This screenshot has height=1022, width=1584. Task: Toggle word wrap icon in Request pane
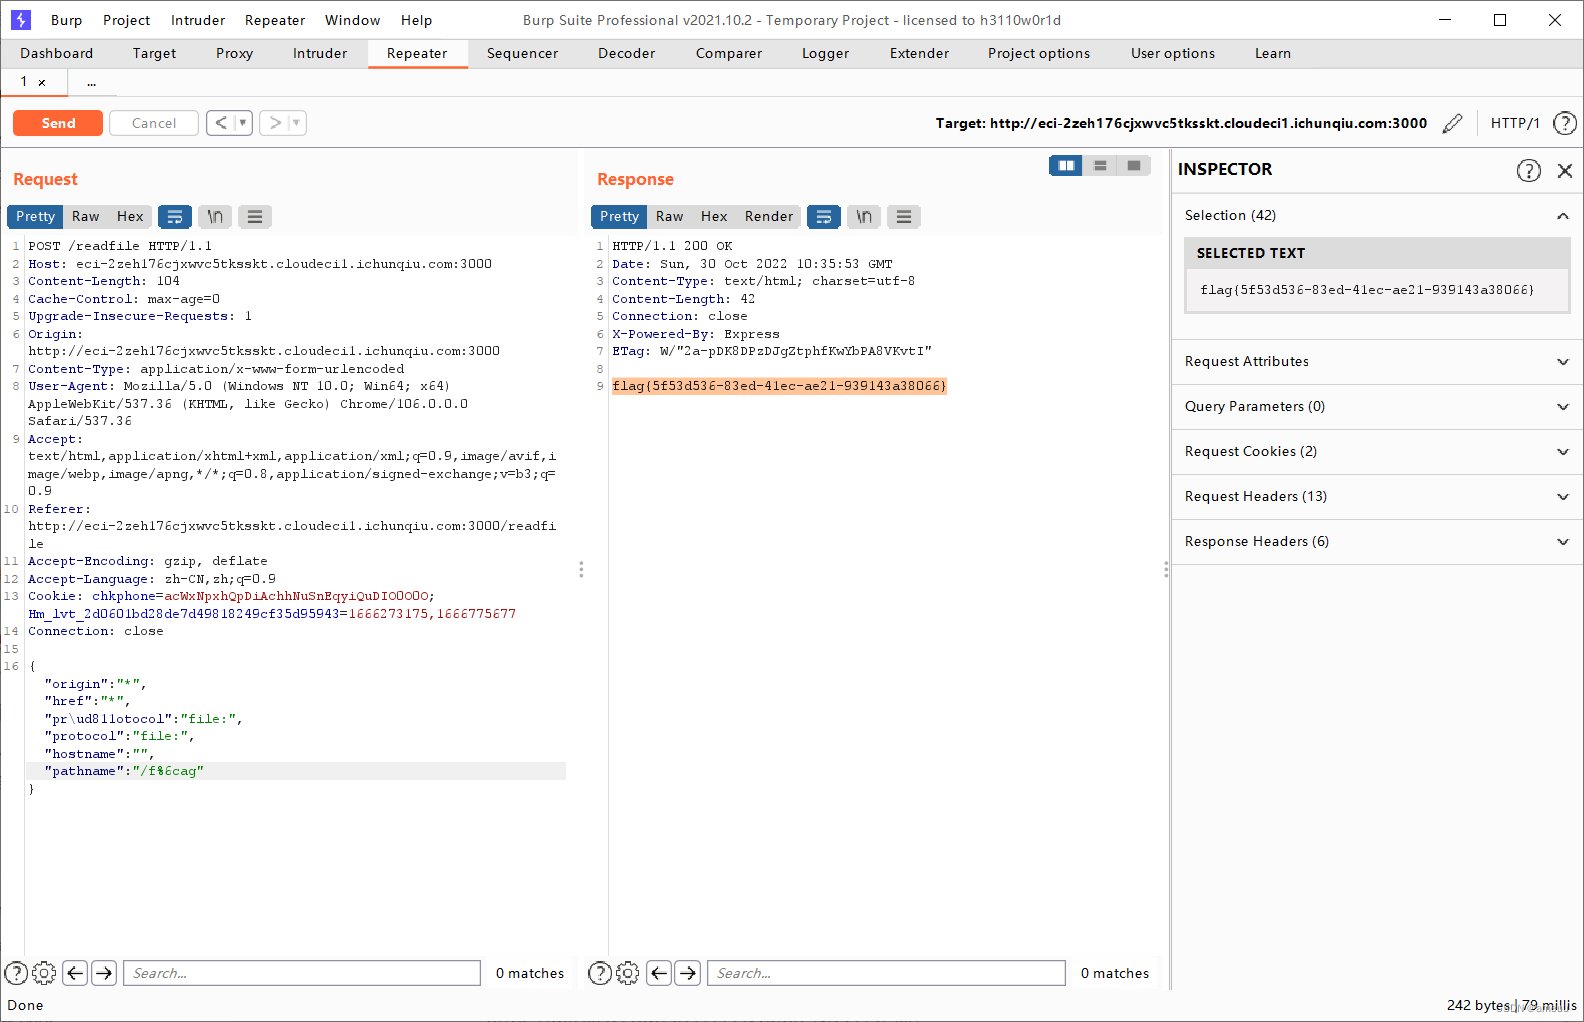175,216
